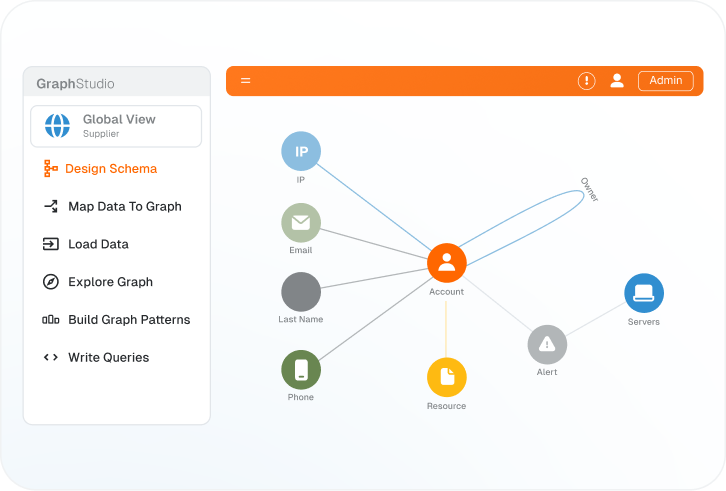Screen dimensions: 726x491
Task: Click the alert exclamation icon in header
Action: click(586, 81)
